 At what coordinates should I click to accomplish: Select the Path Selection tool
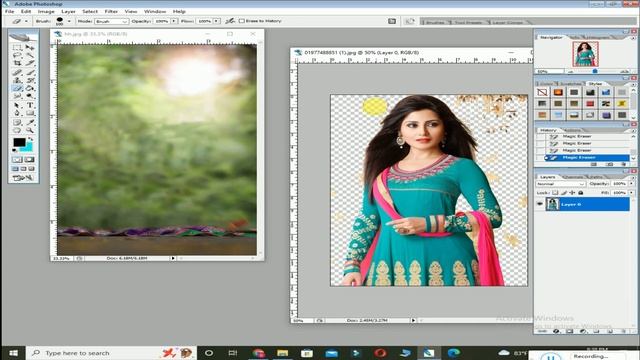pyautogui.click(x=17, y=105)
